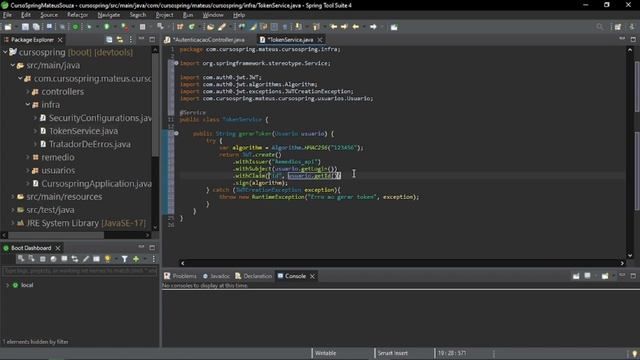Click the Back navigation arrow in toolbar
Screen dimensions: 640x360
pyautogui.click(x=356, y=27)
